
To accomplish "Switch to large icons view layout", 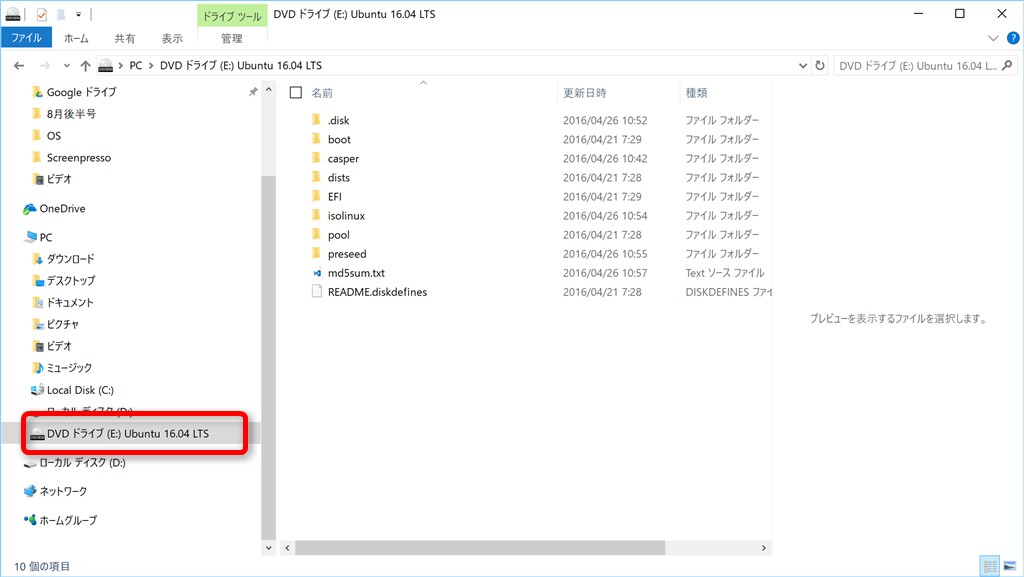I will (x=1010, y=566).
